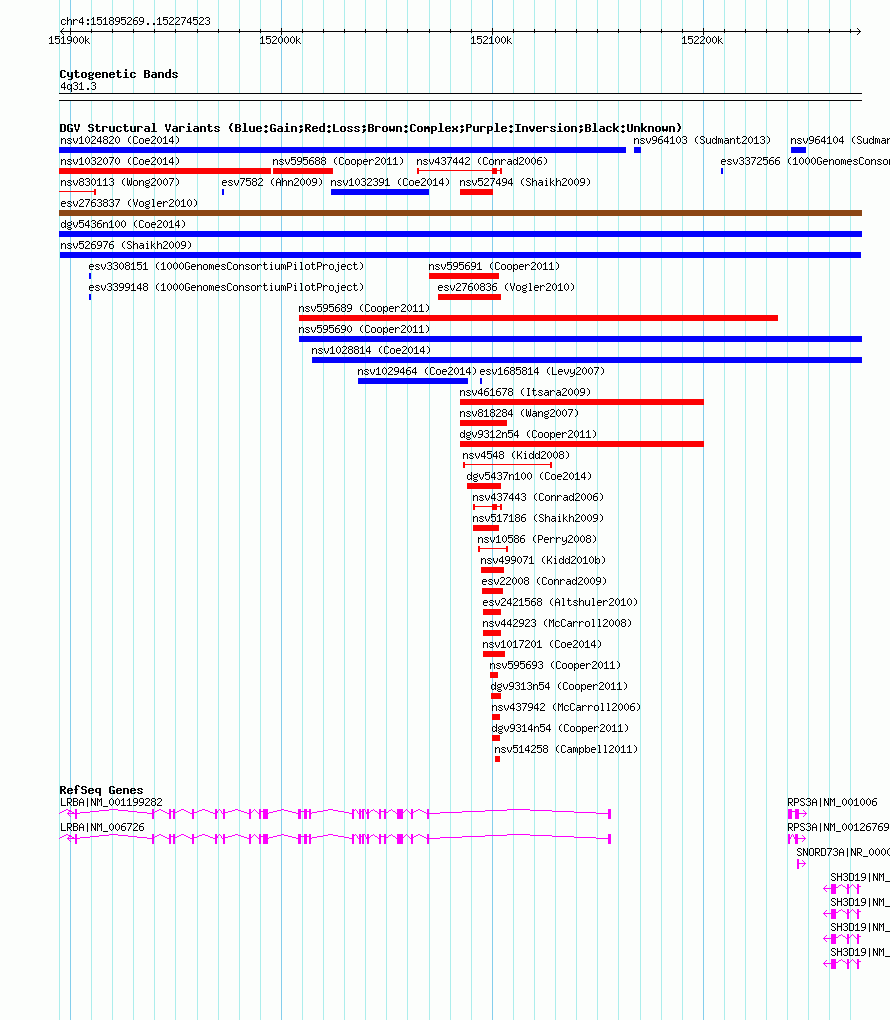Click the esv3372566 1000Genomes label
Viewport: 890px width, 1020px height.
coord(805,161)
